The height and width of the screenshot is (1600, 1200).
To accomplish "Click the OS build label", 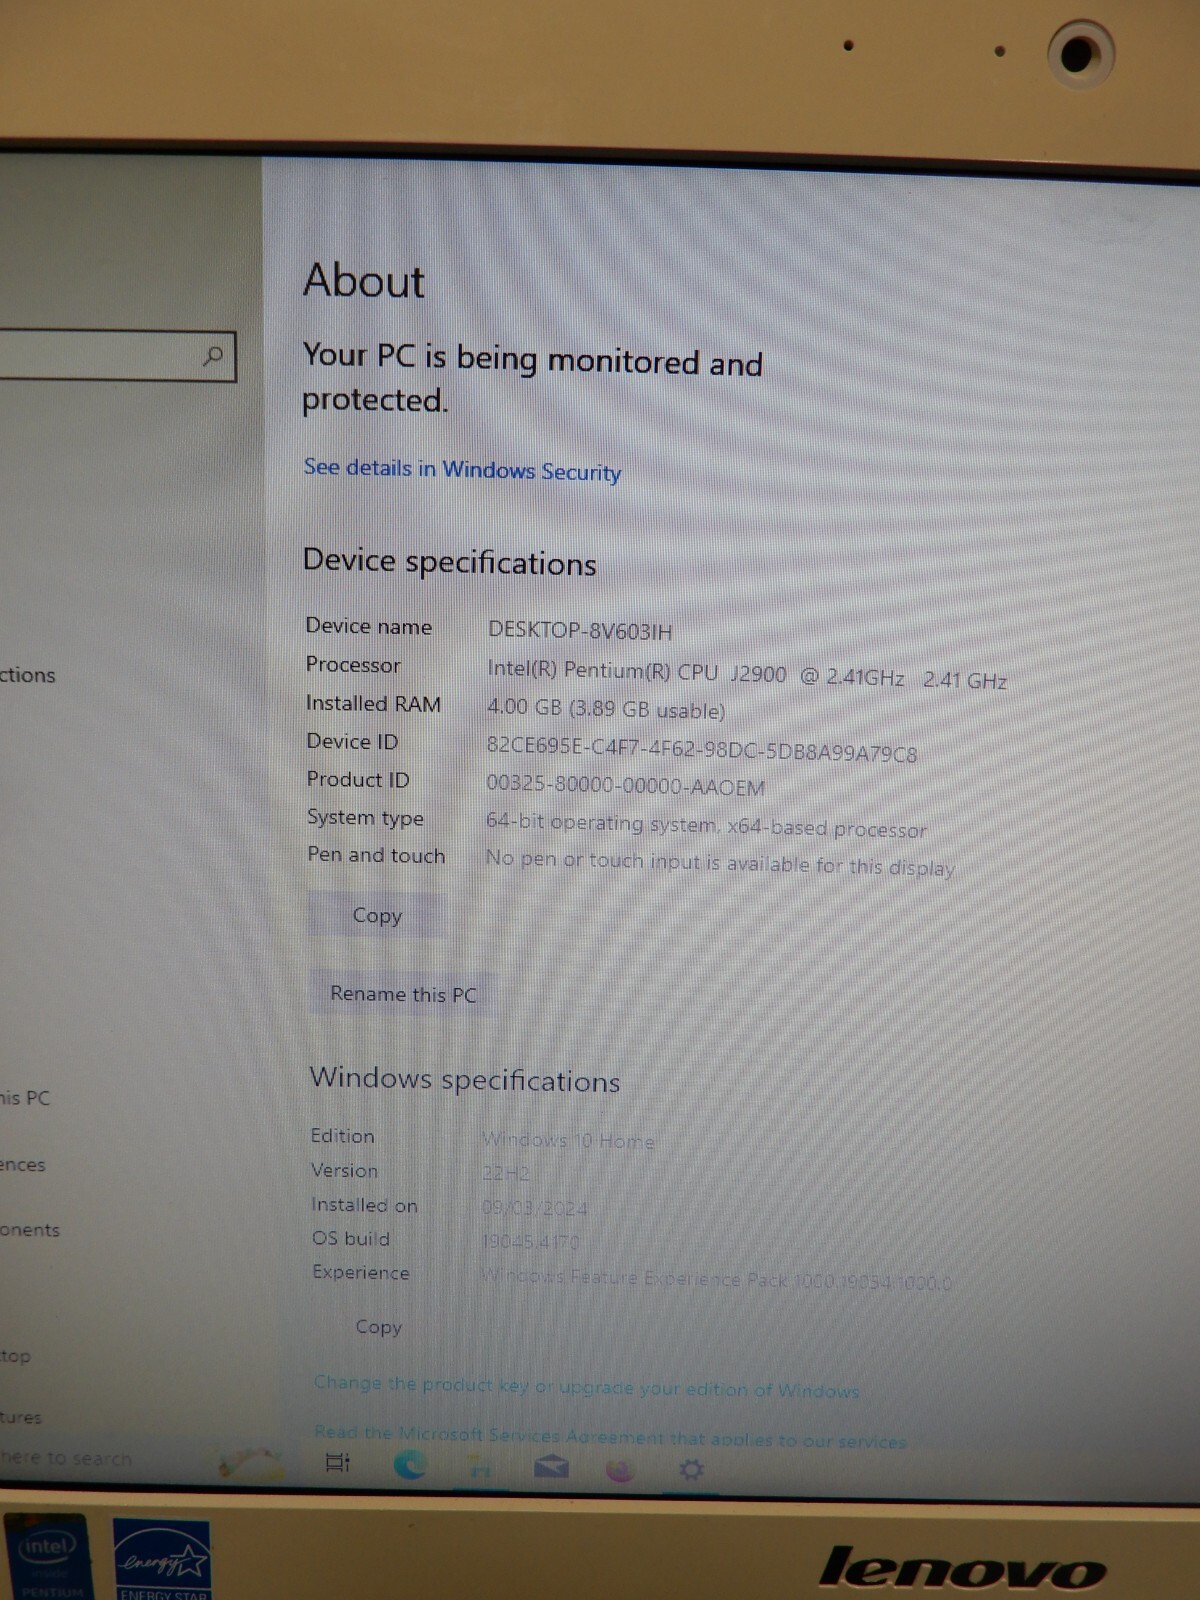I will pyautogui.click(x=351, y=1238).
